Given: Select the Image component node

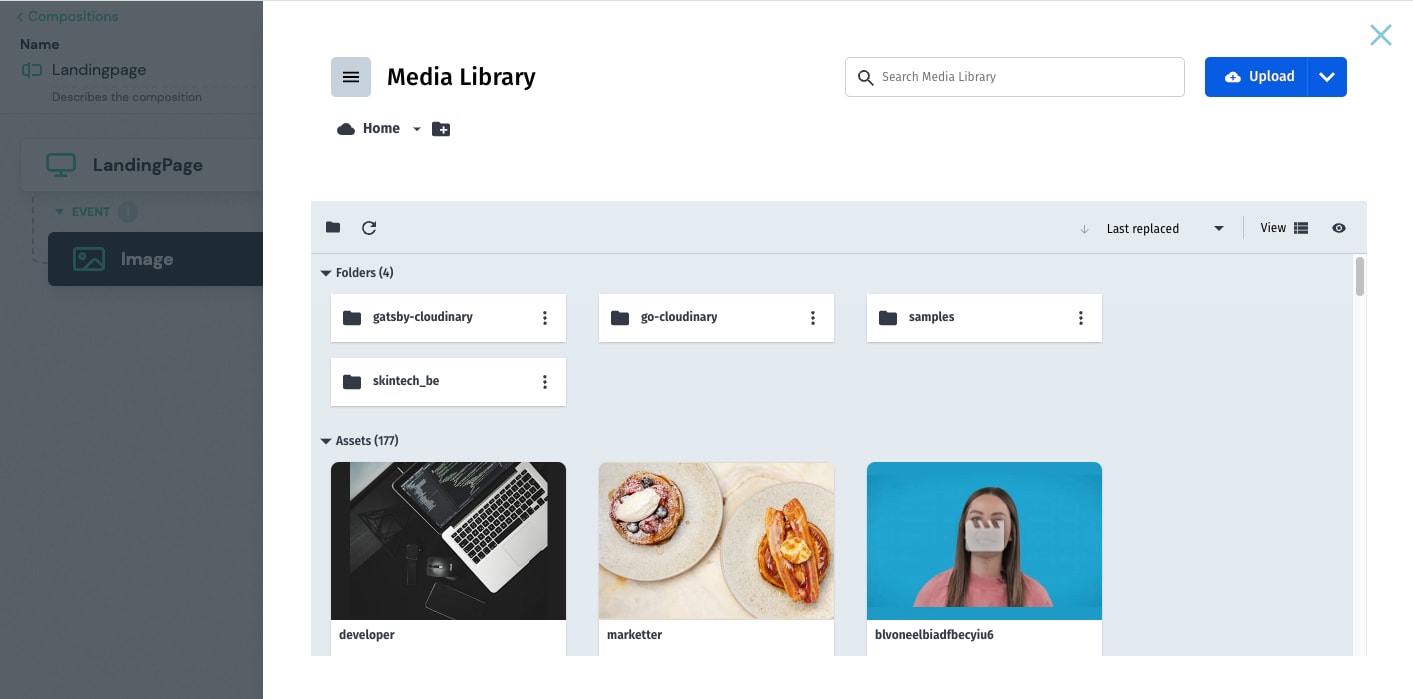Looking at the screenshot, I should 155,259.
